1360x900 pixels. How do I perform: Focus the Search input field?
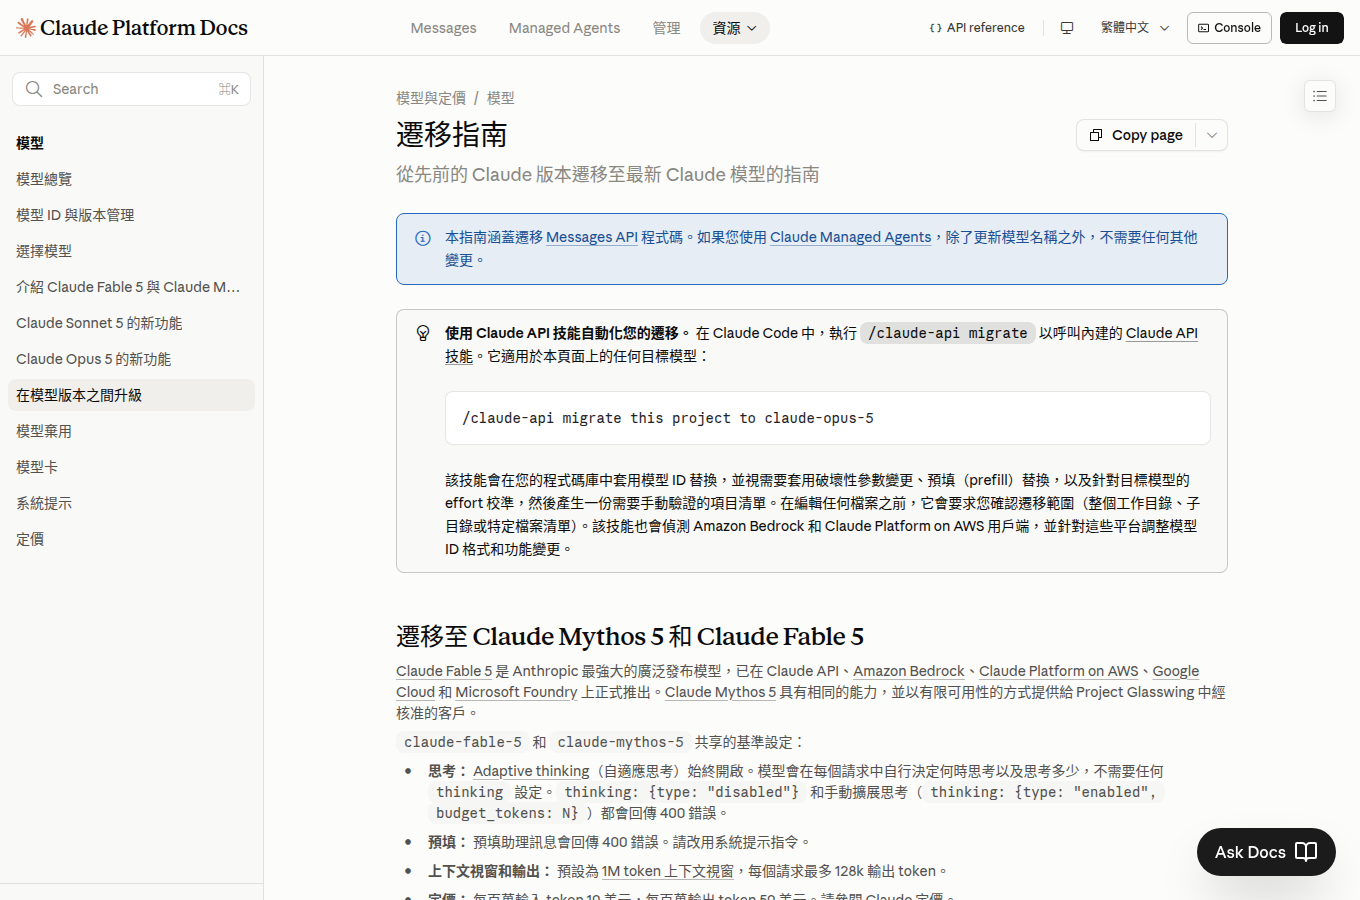tap(131, 89)
